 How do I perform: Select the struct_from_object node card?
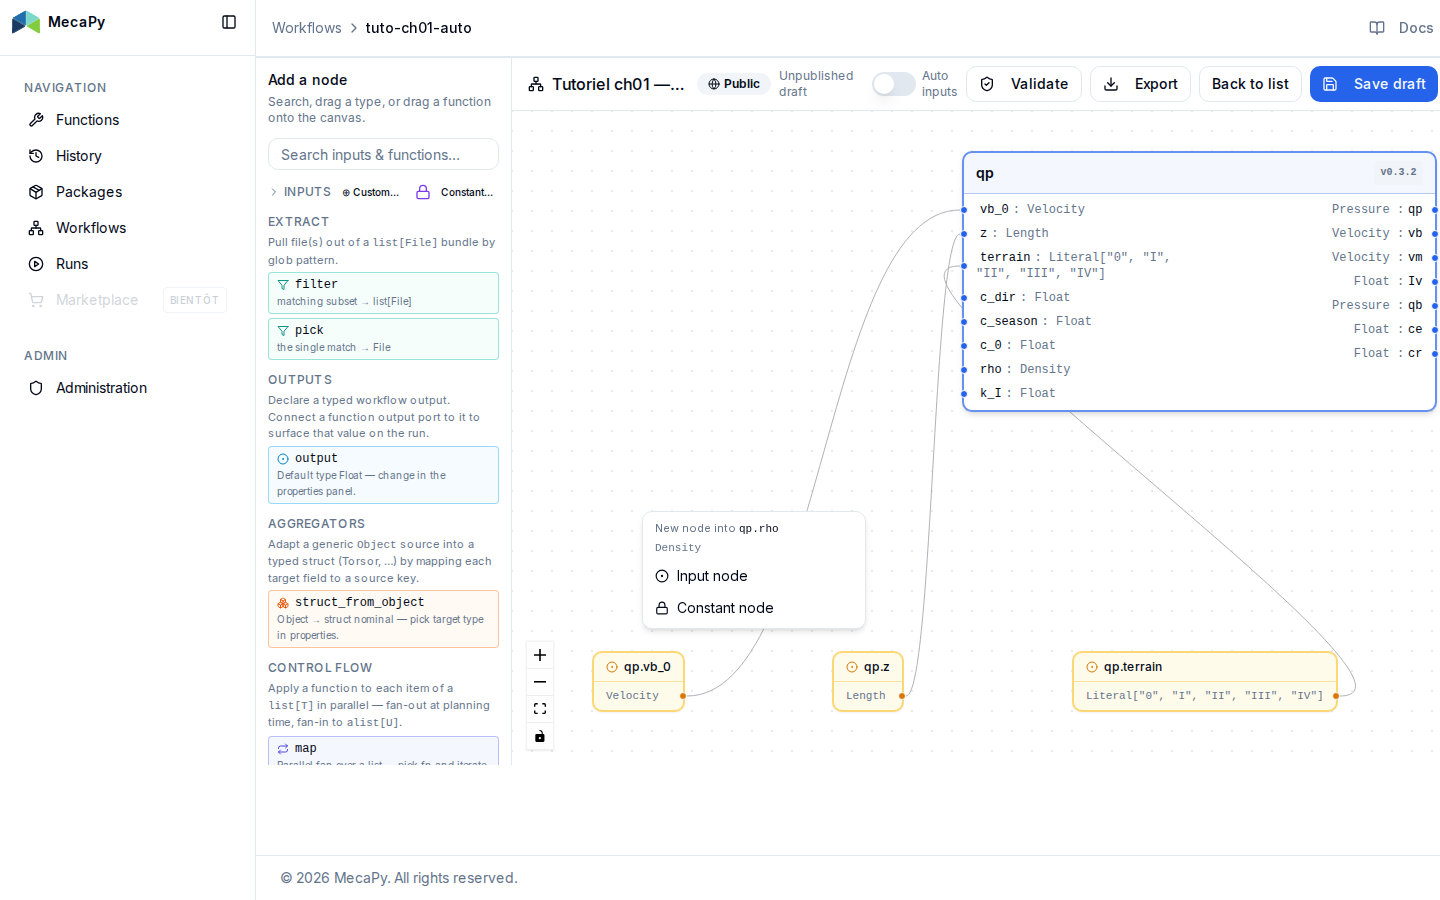click(x=383, y=619)
